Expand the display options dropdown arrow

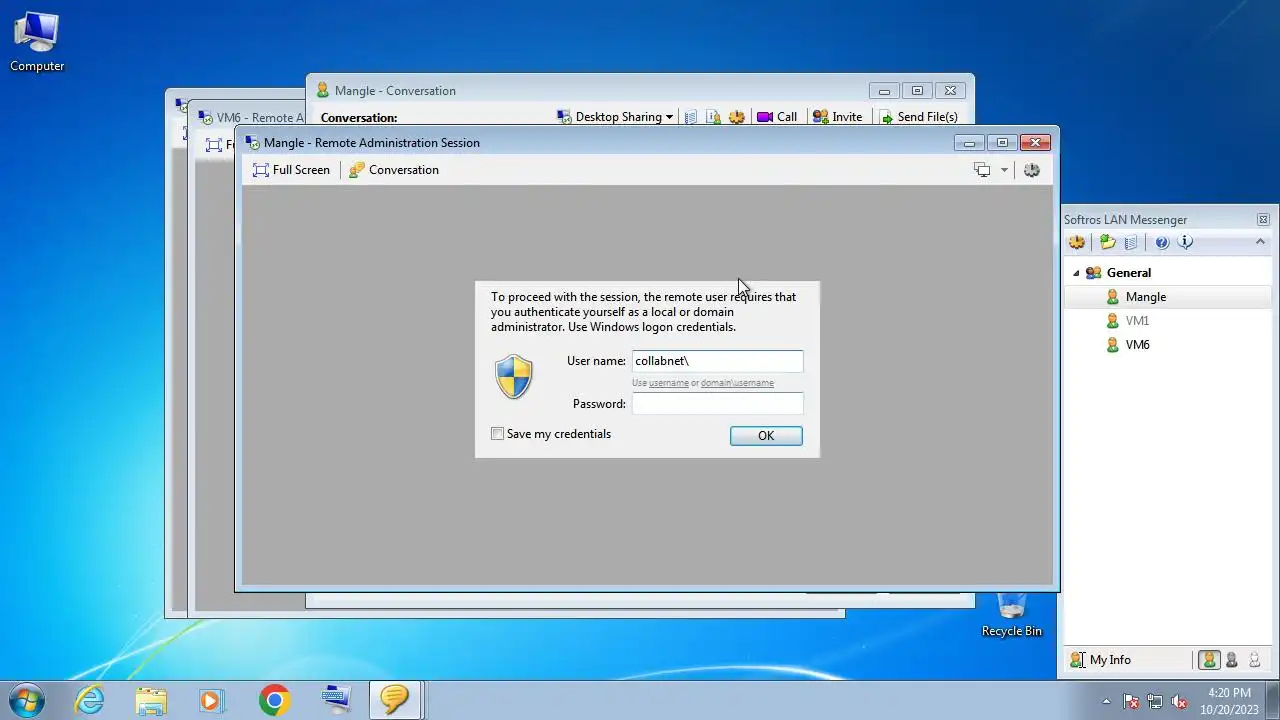1004,170
